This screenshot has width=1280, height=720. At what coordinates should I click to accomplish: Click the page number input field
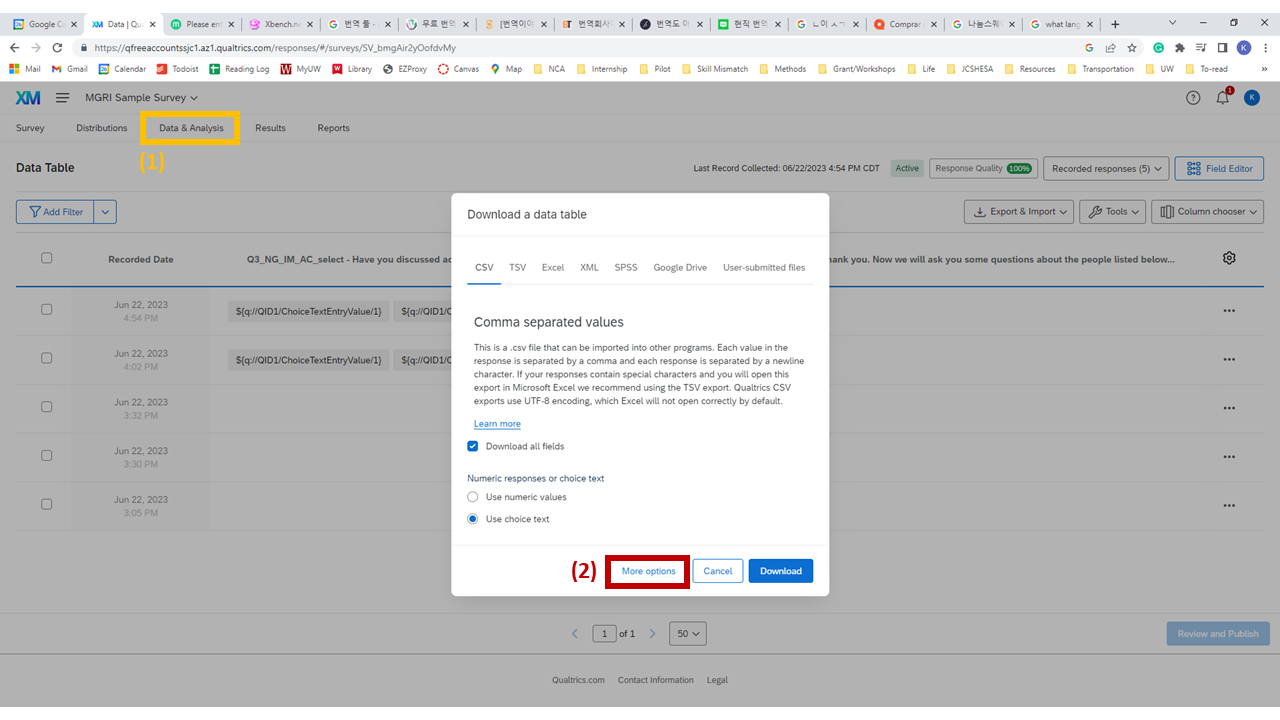coord(604,633)
